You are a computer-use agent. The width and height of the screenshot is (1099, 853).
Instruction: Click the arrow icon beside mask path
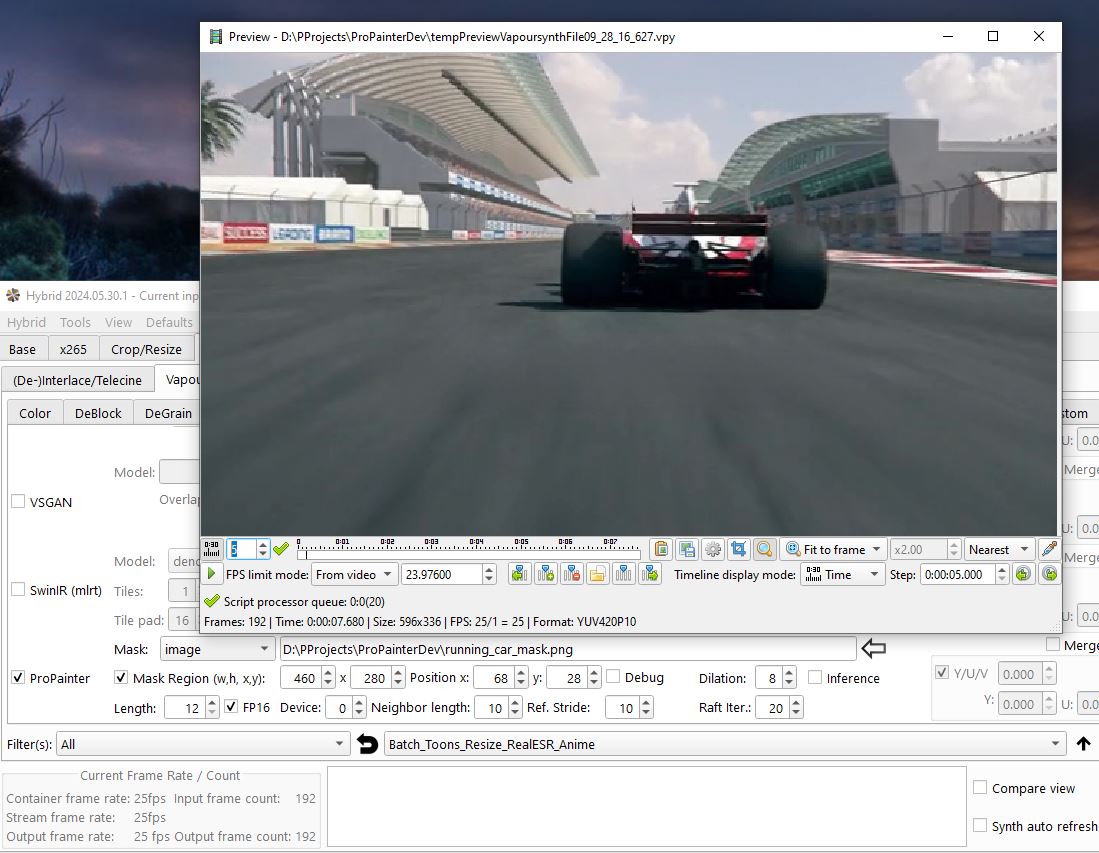(x=873, y=649)
